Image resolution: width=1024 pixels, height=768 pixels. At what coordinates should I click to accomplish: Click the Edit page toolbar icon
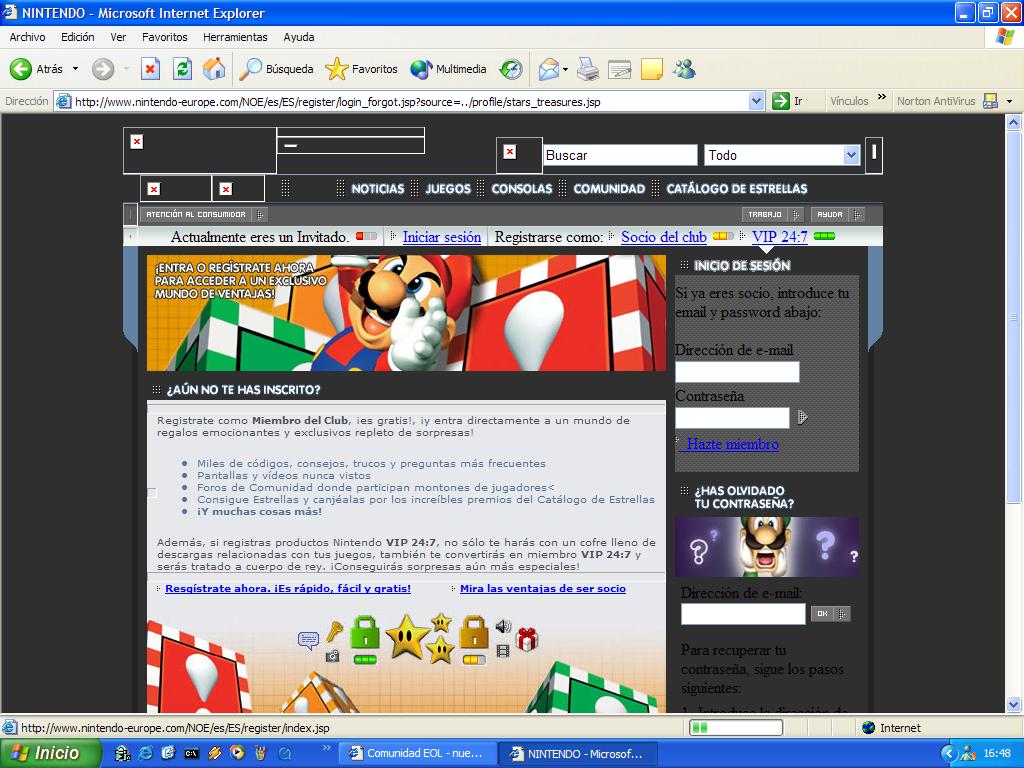pos(619,69)
